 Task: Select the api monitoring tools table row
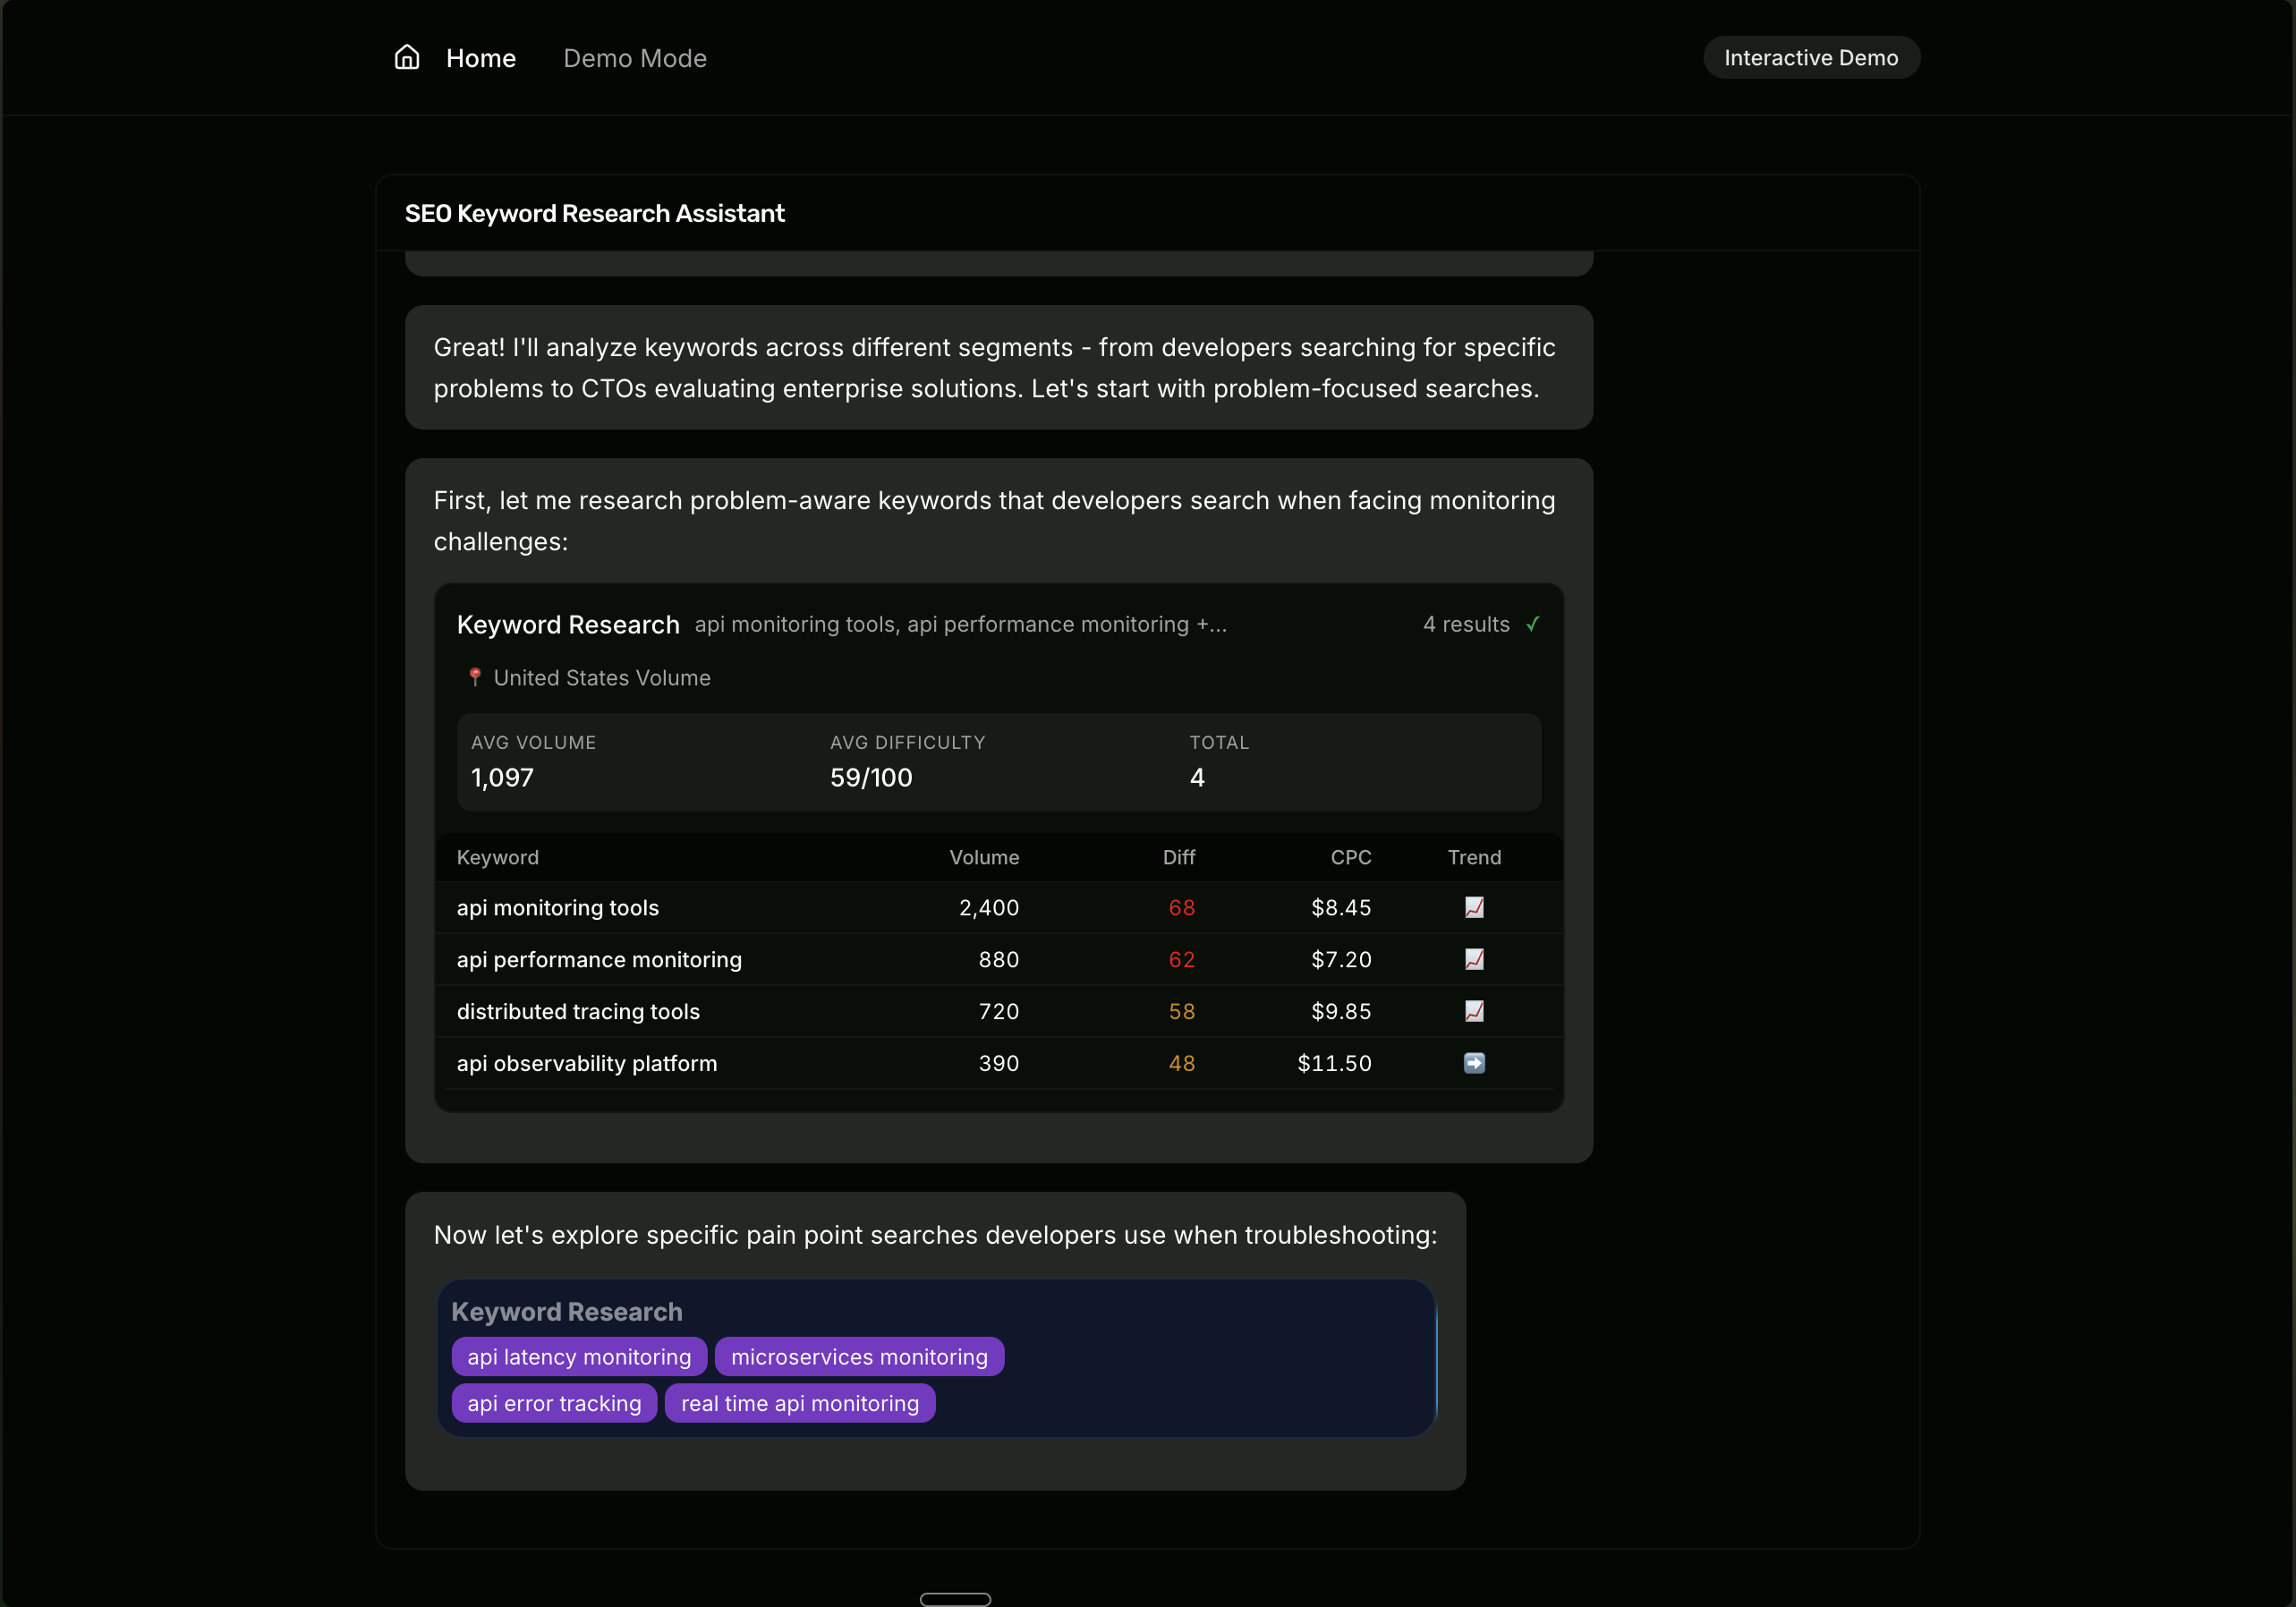pos(558,908)
